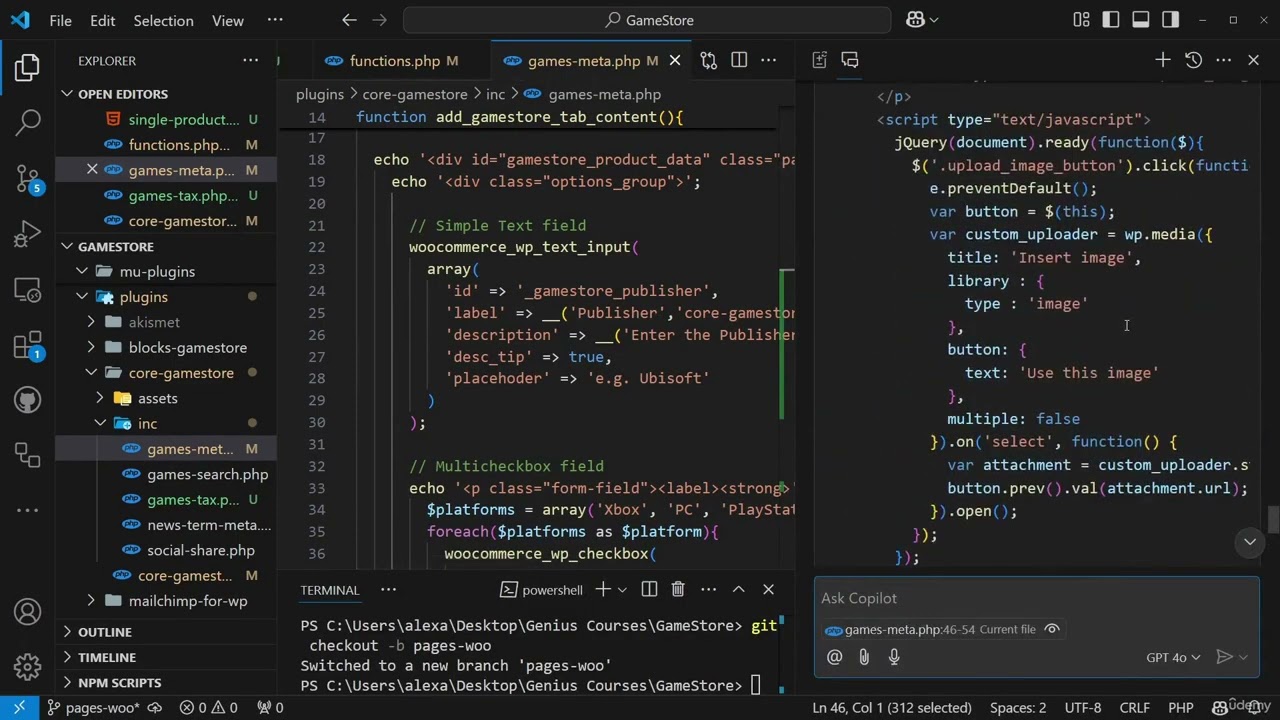Change language mode PHP
This screenshot has width=1280, height=720.
tap(1181, 708)
